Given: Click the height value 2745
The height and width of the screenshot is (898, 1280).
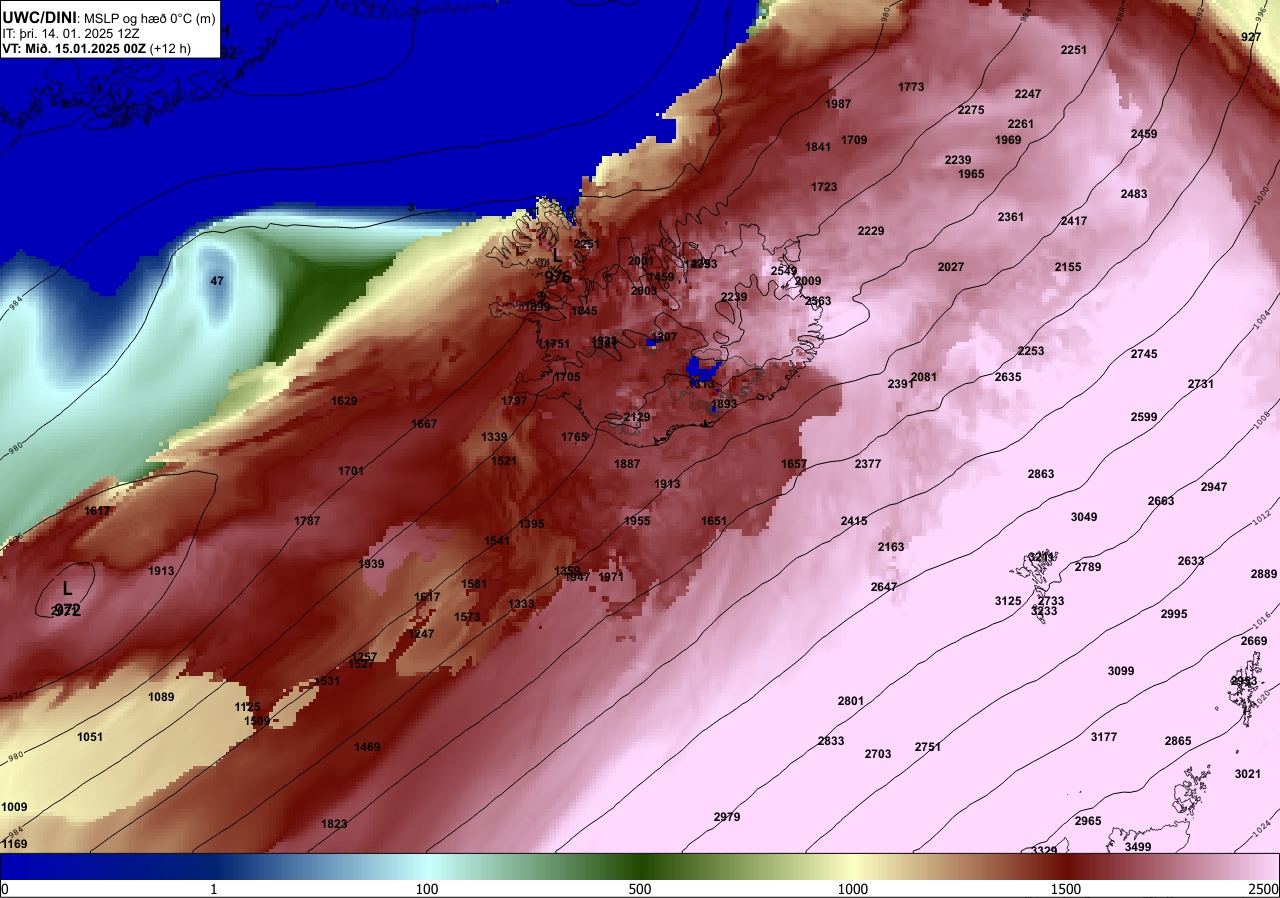Looking at the screenshot, I should tap(1144, 354).
